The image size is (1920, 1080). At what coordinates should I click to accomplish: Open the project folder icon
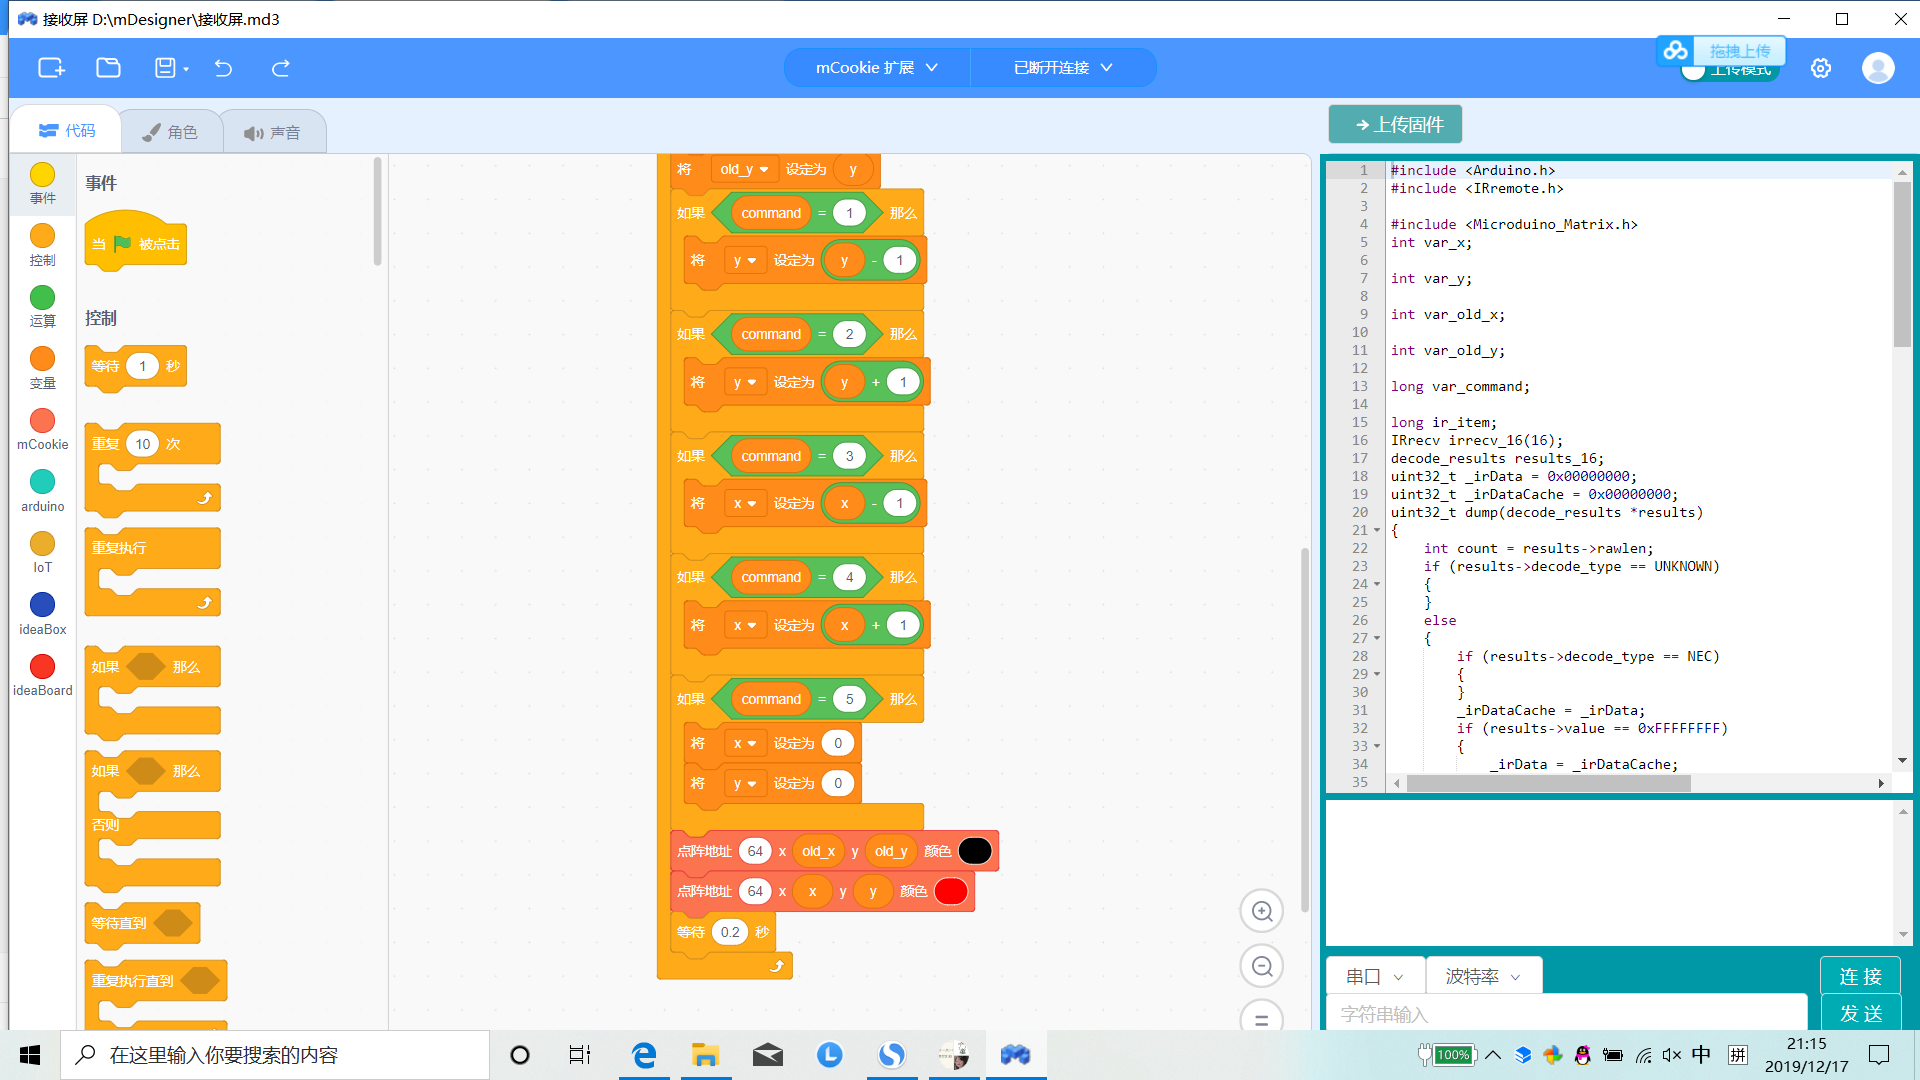pyautogui.click(x=108, y=68)
